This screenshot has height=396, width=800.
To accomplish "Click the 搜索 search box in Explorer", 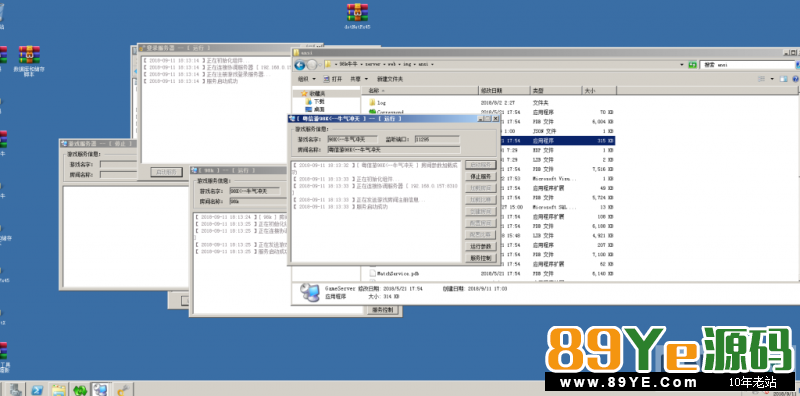I will click(746, 65).
